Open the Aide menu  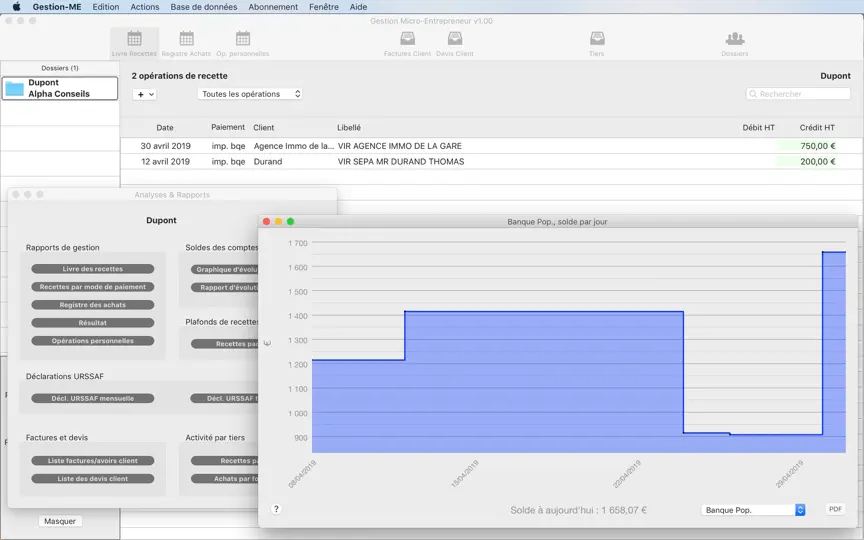click(358, 7)
